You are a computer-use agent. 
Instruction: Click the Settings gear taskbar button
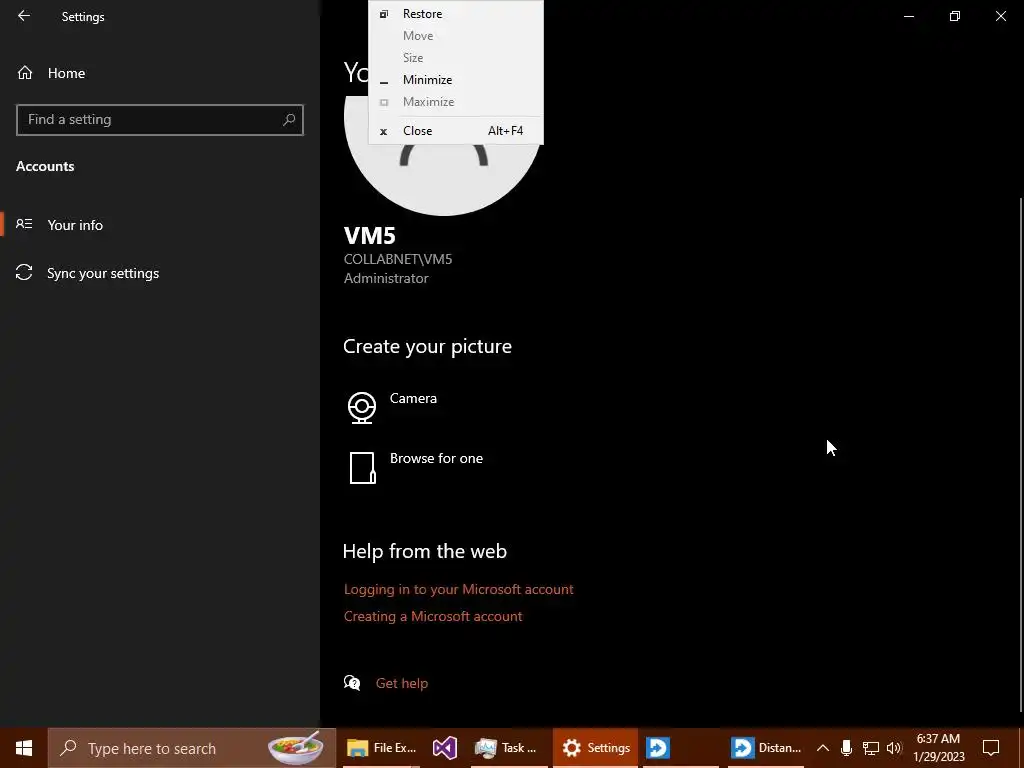point(596,748)
